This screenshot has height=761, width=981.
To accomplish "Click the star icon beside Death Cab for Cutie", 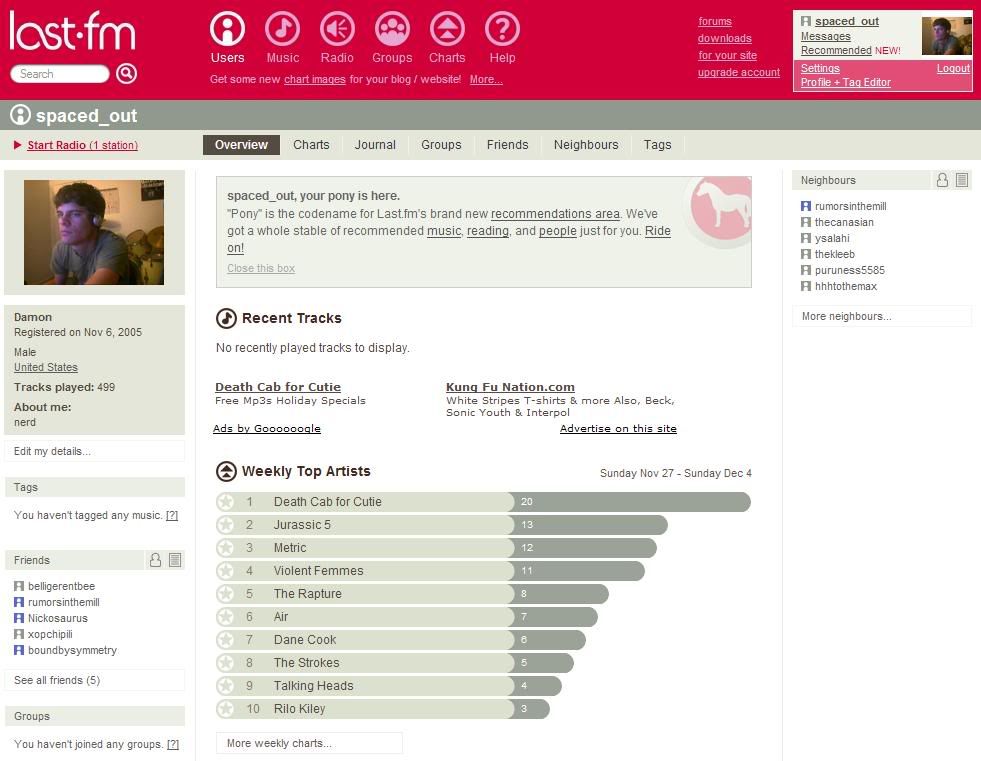I will (x=225, y=501).
